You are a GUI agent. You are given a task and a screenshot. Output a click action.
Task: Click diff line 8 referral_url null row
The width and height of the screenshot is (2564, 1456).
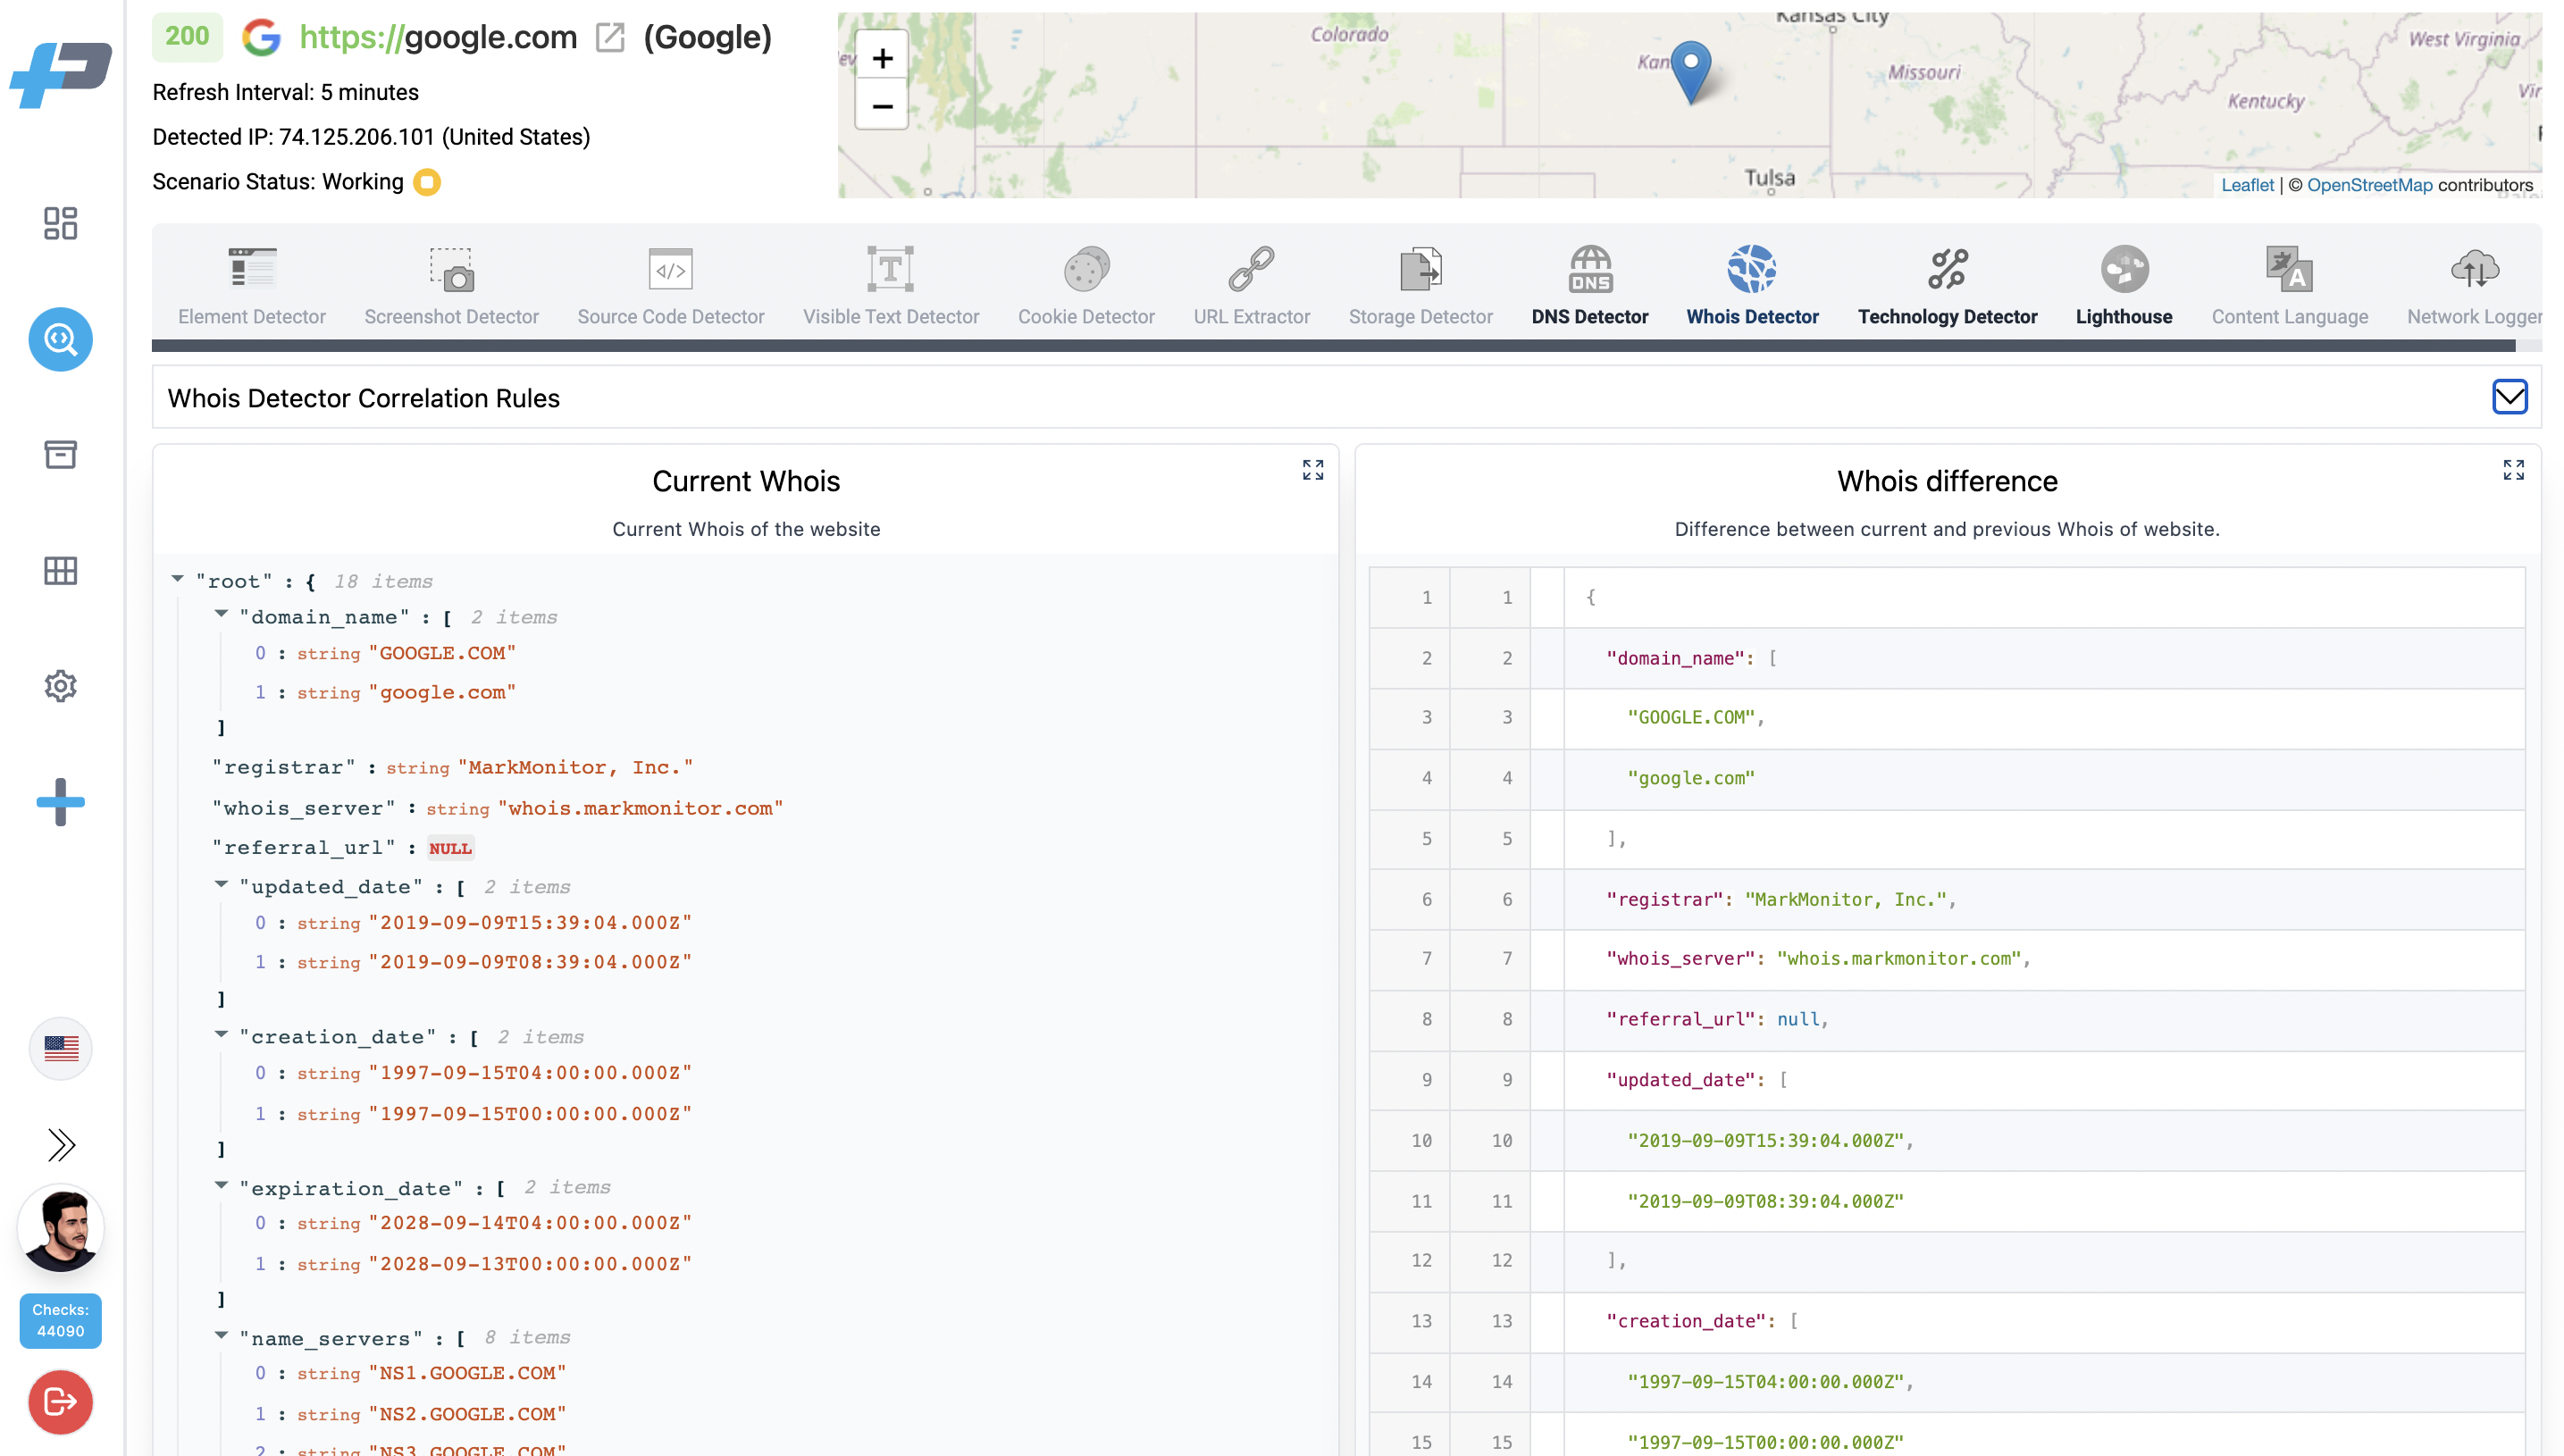coord(1946,1020)
